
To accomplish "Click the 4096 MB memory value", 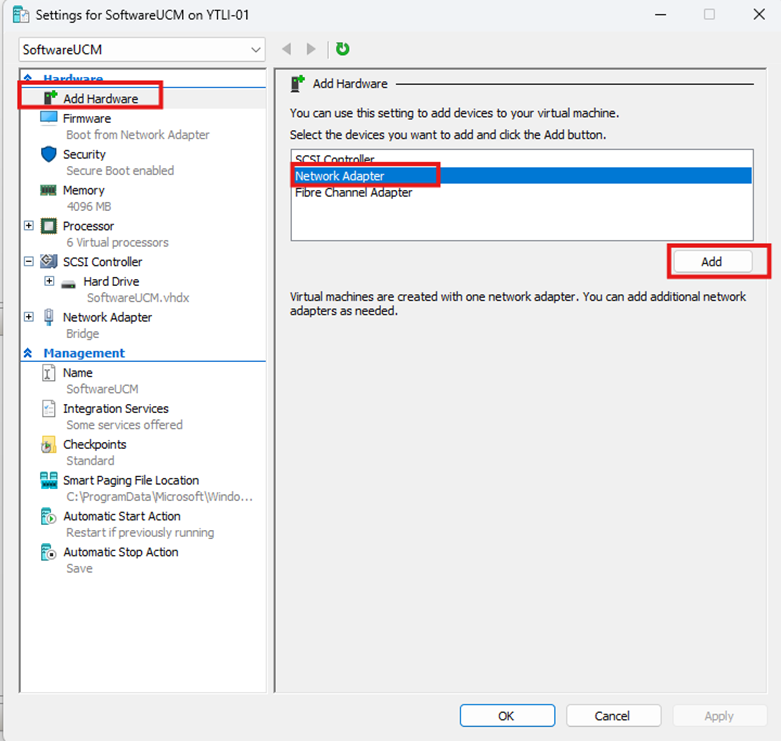I will 89,206.
